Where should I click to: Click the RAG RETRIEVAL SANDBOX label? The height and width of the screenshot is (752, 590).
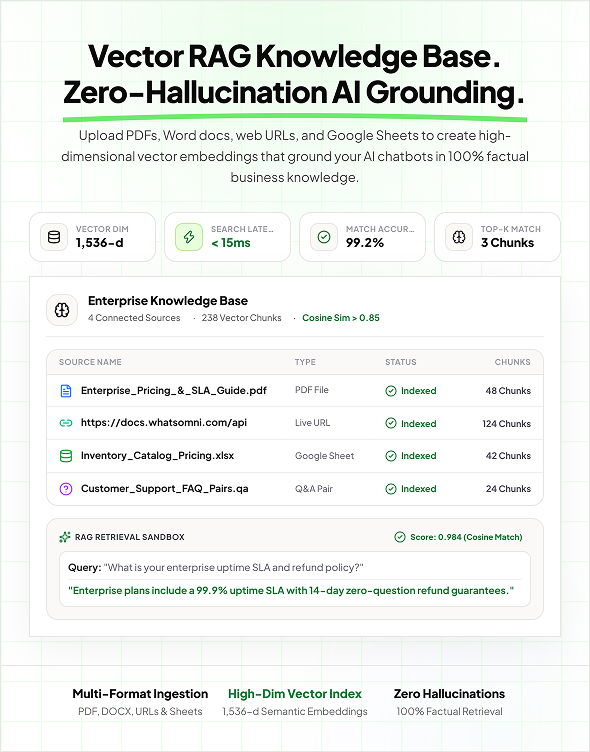click(x=130, y=537)
